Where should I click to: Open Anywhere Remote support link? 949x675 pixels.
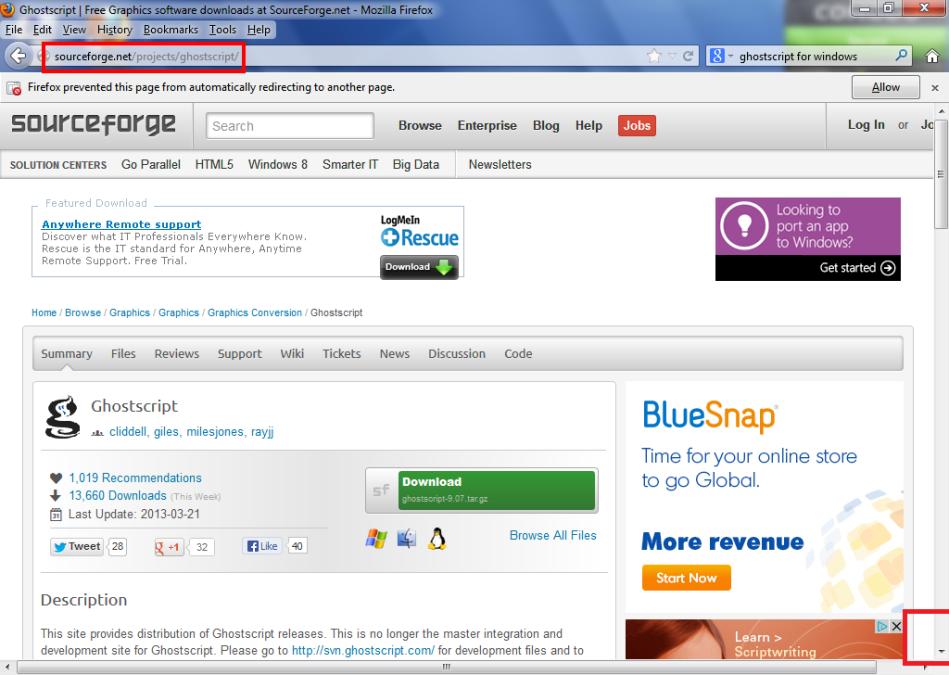pyautogui.click(x=121, y=224)
